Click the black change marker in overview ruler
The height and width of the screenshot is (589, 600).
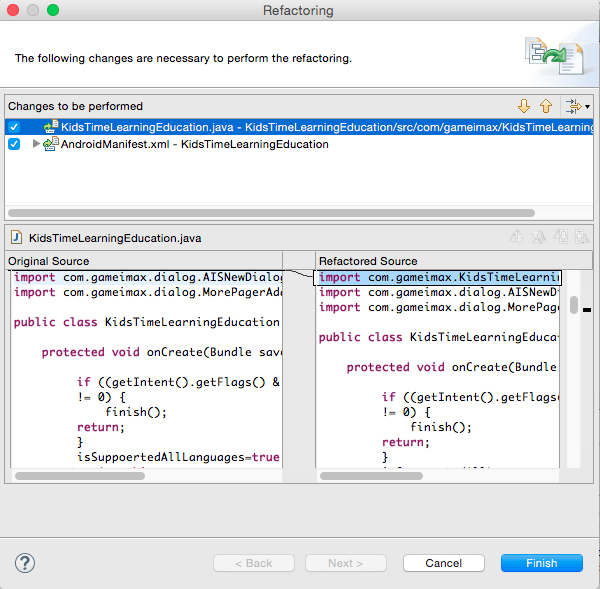(587, 310)
